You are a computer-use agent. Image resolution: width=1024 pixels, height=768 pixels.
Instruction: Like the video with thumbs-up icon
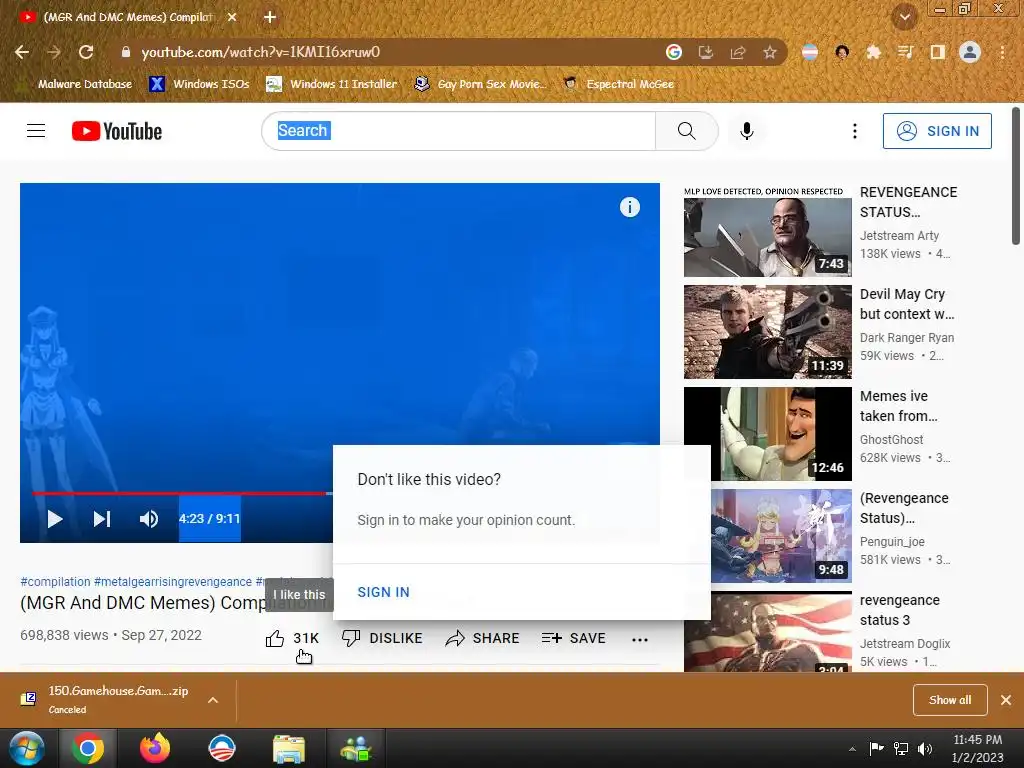(275, 638)
